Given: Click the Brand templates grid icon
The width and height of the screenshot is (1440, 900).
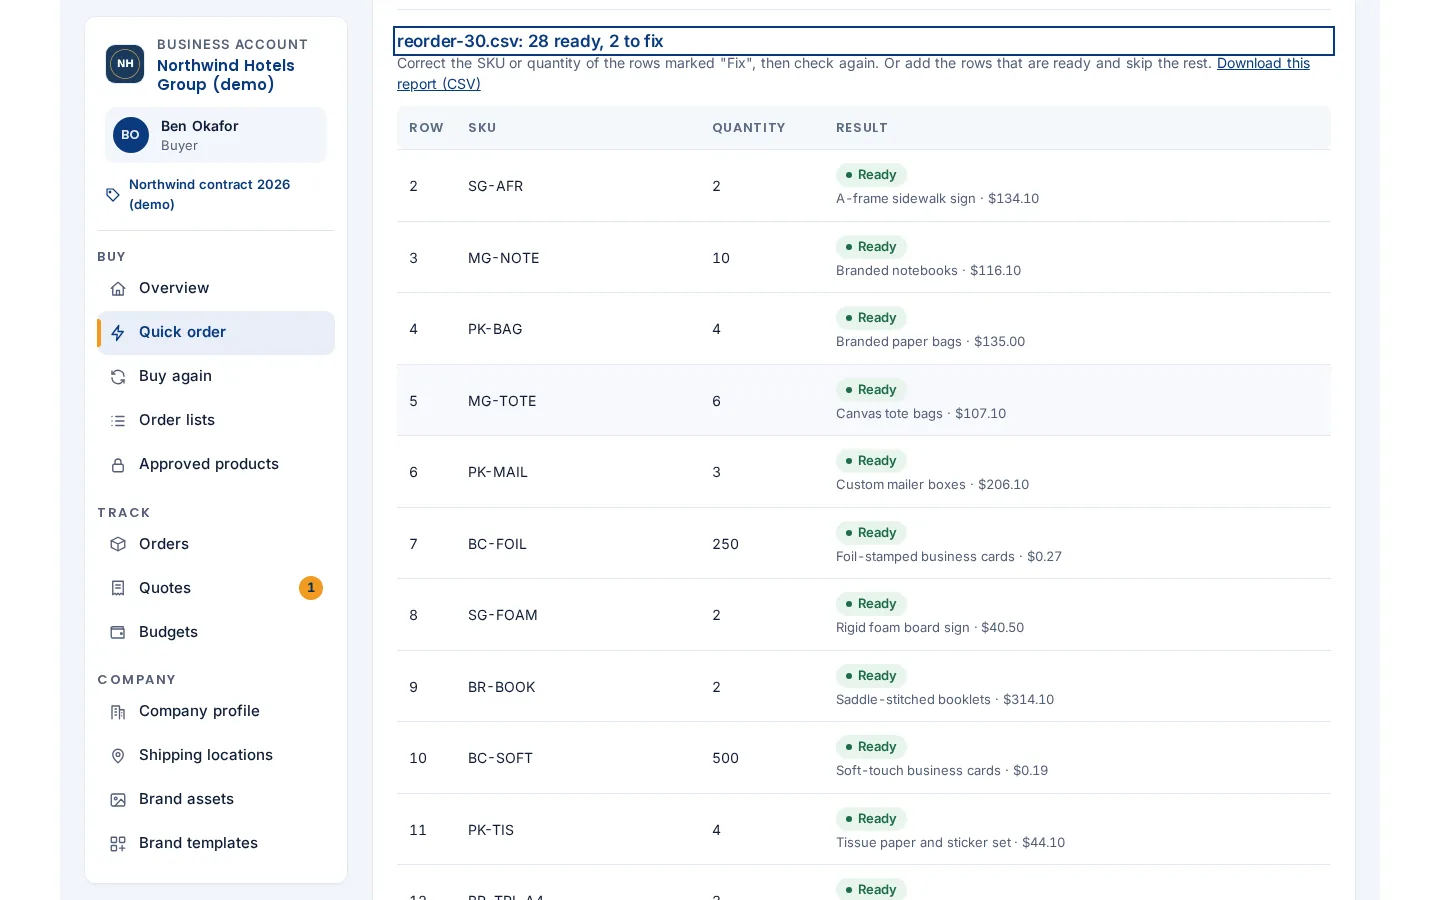Looking at the screenshot, I should [118, 844].
